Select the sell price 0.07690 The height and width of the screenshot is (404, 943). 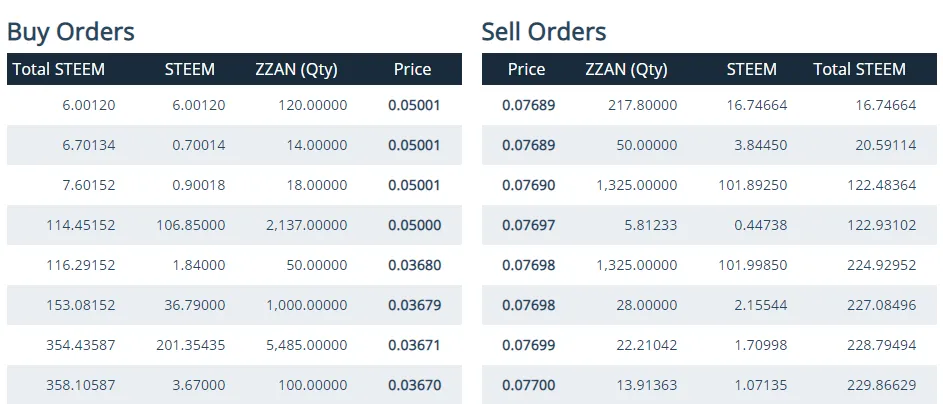(x=529, y=185)
